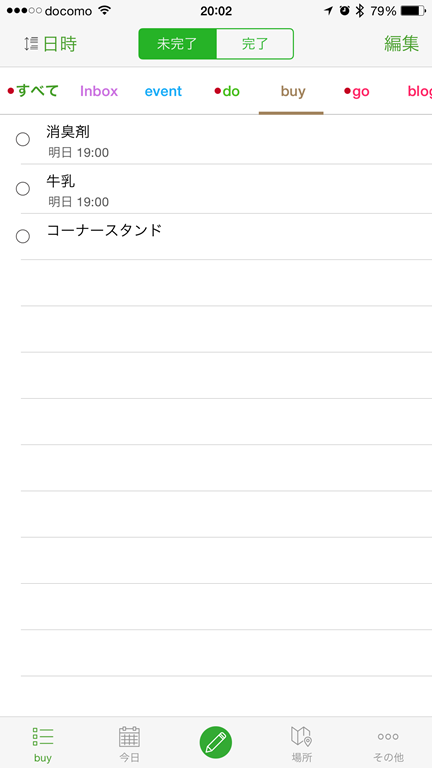Tap the 編集 edit button
432x768 pixels.
(x=402, y=44)
